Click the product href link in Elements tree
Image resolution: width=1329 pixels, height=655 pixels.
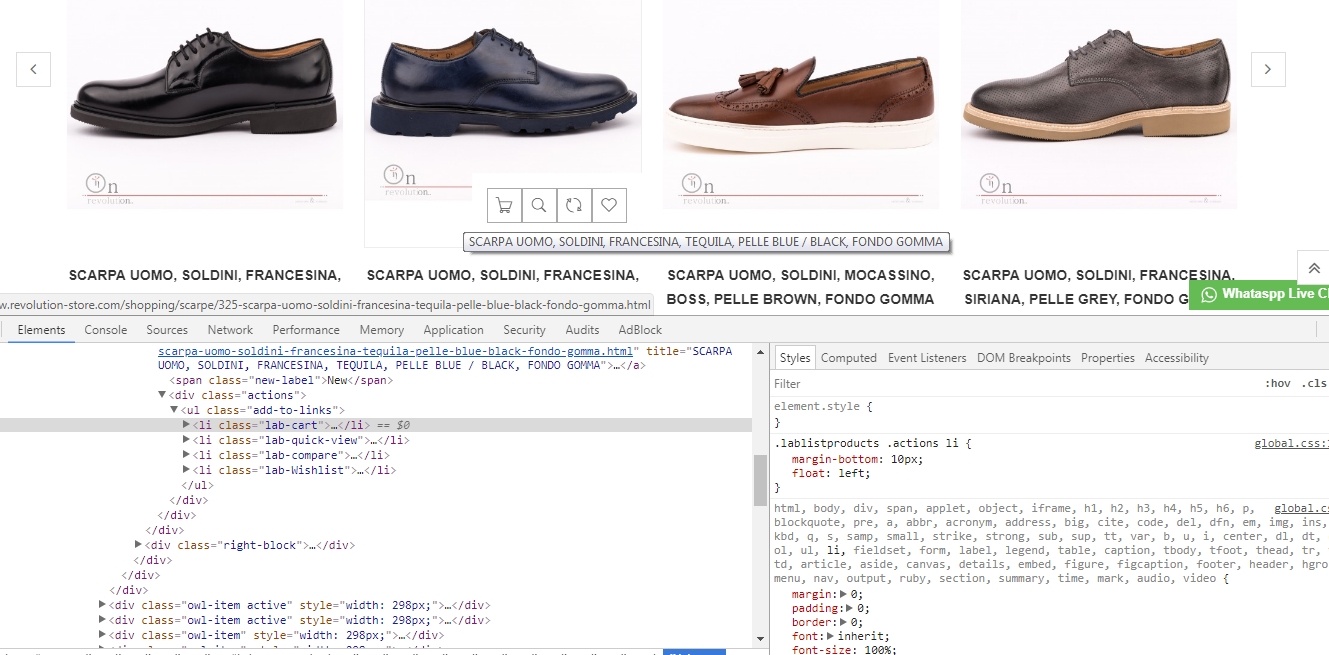click(x=396, y=352)
